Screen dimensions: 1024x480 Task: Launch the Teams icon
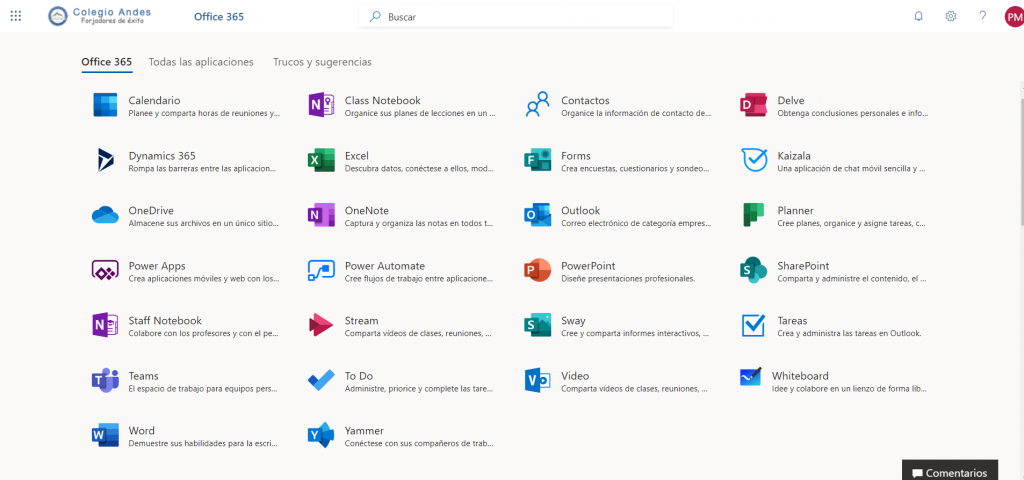[105, 380]
